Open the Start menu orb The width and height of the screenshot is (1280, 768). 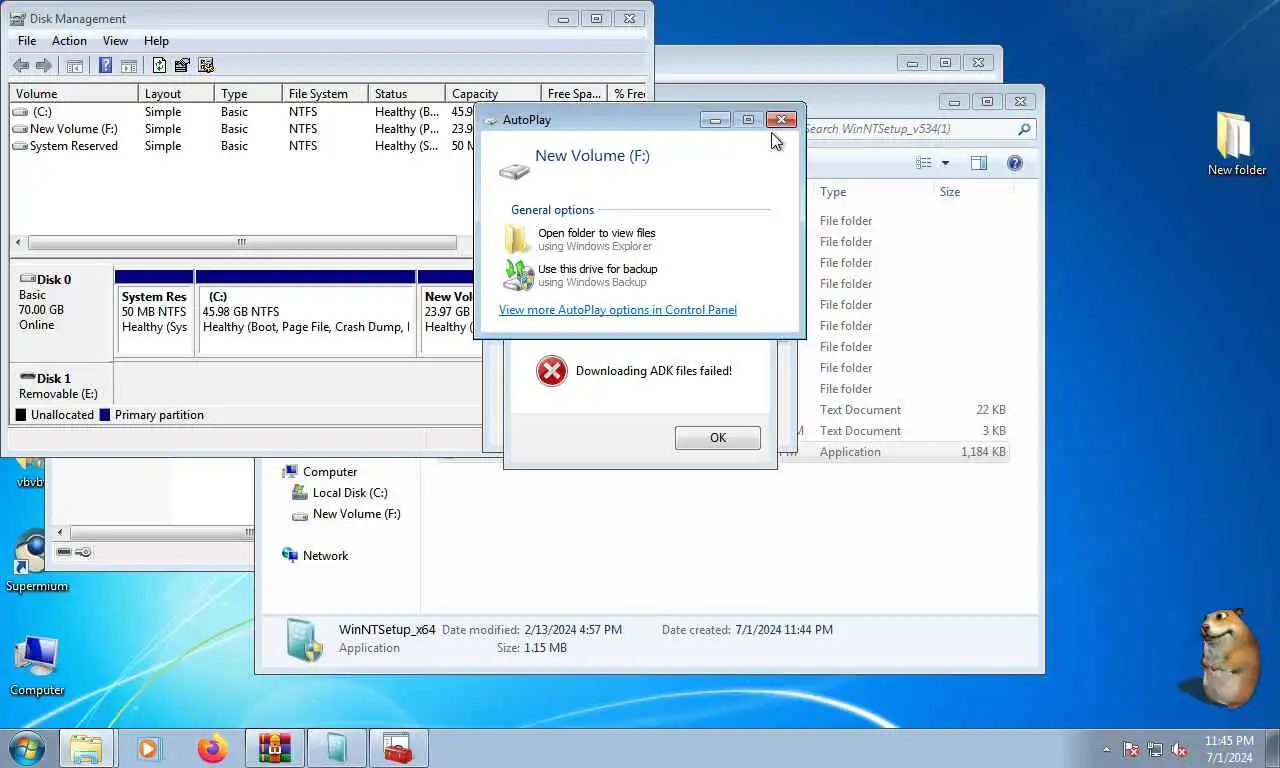27,748
